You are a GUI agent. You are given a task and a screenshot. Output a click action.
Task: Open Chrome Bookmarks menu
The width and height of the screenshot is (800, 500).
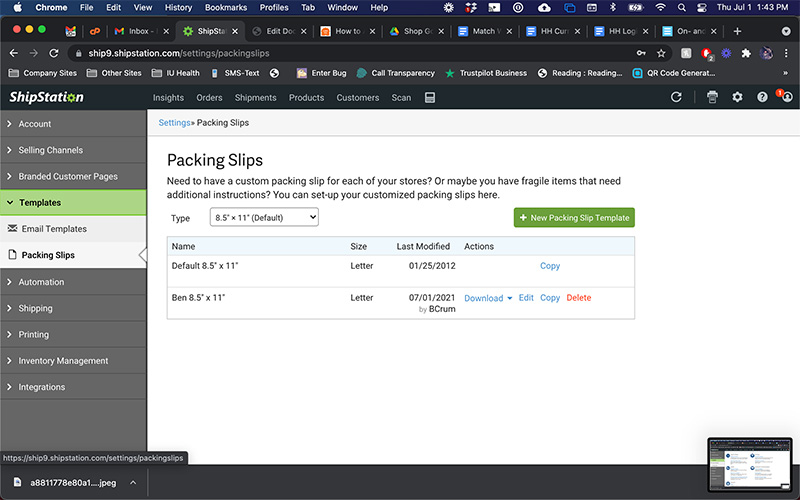point(226,7)
